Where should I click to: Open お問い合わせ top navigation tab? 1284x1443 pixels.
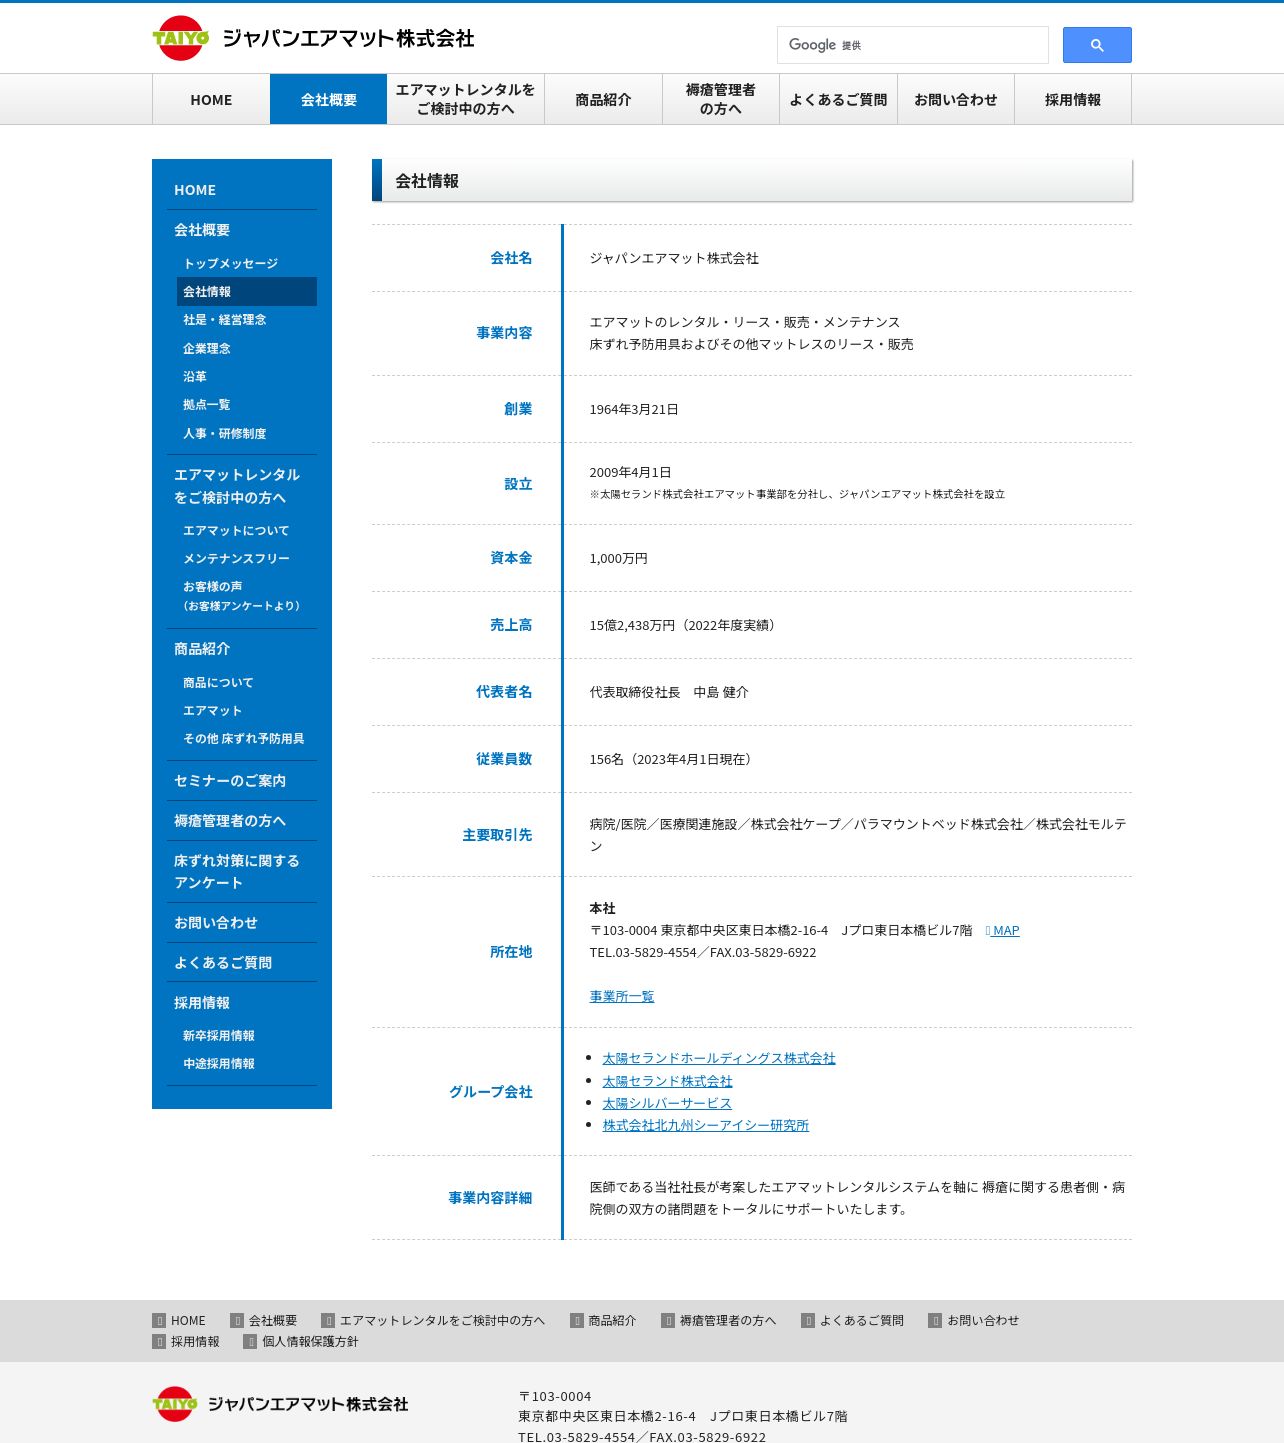point(956,100)
